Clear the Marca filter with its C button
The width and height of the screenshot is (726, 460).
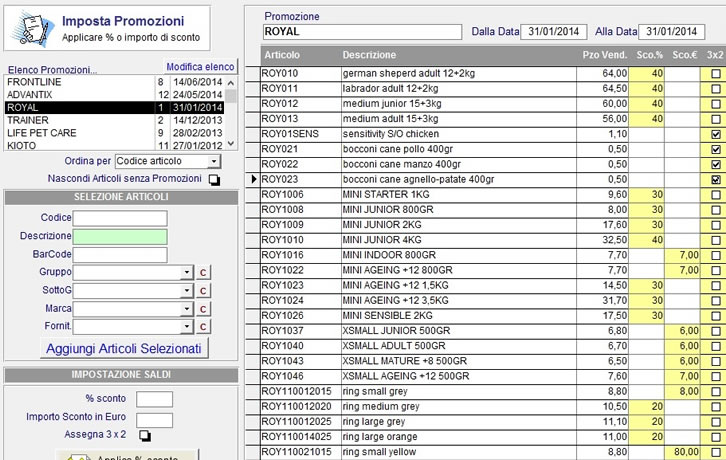tap(202, 309)
